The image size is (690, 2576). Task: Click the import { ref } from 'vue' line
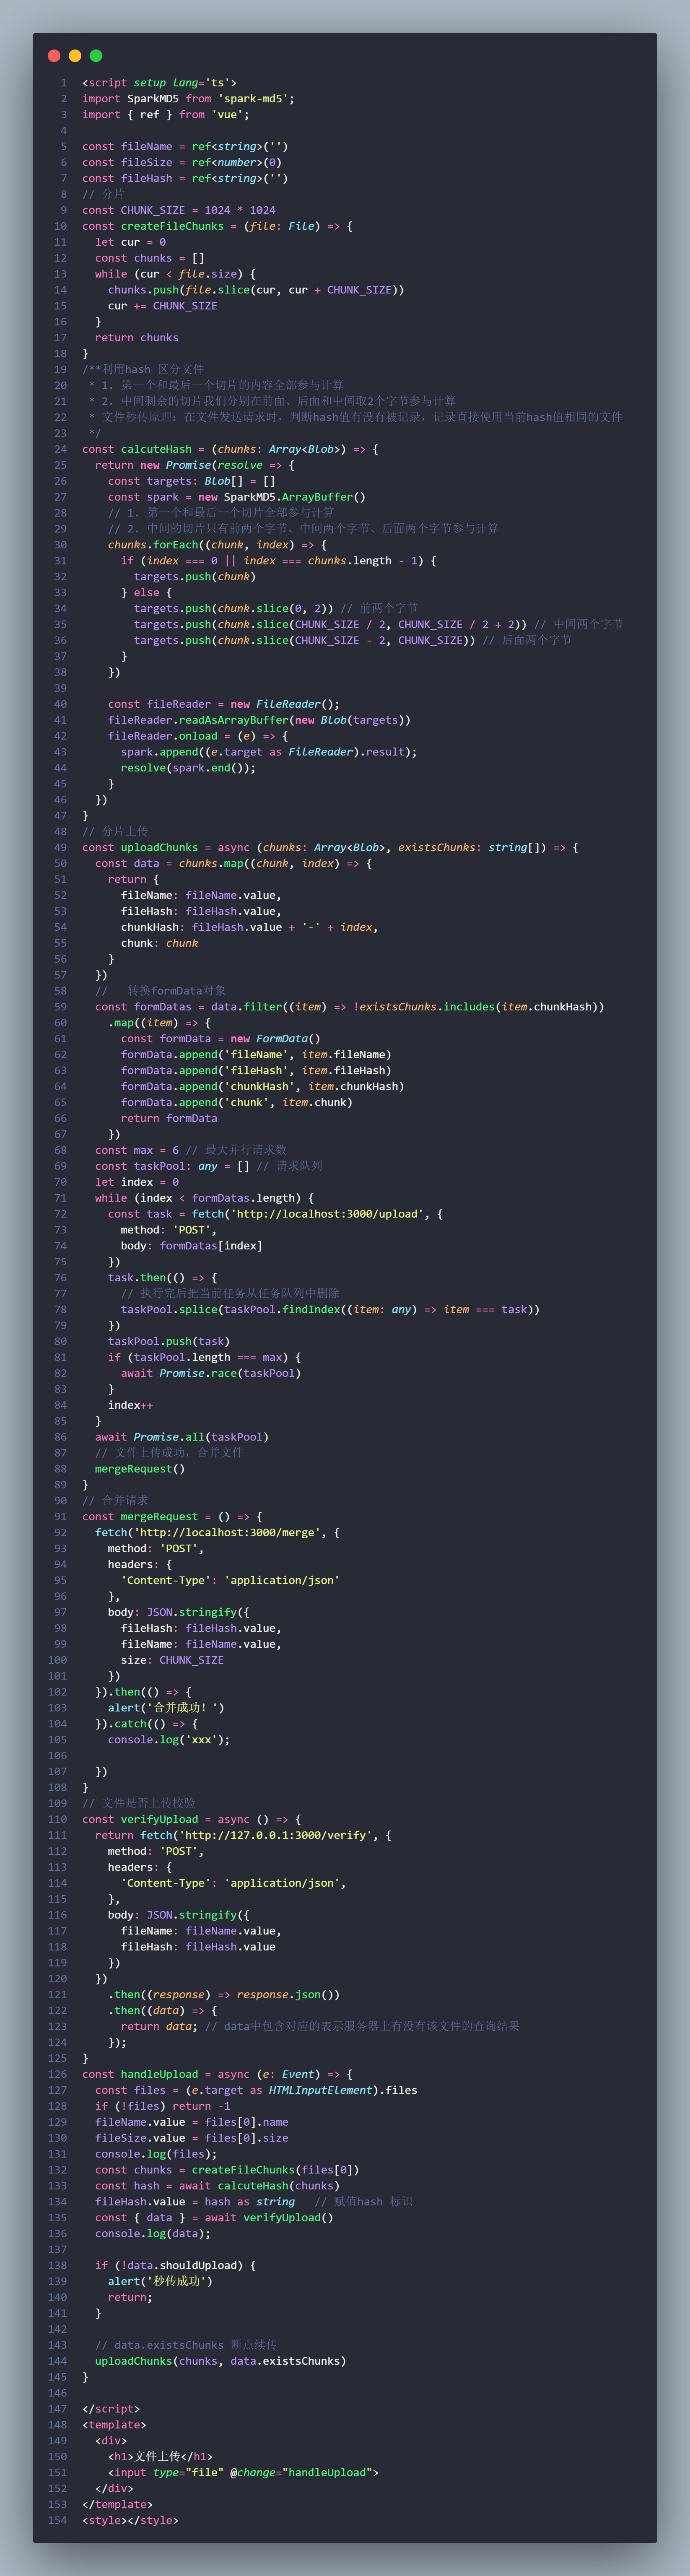pos(166,115)
